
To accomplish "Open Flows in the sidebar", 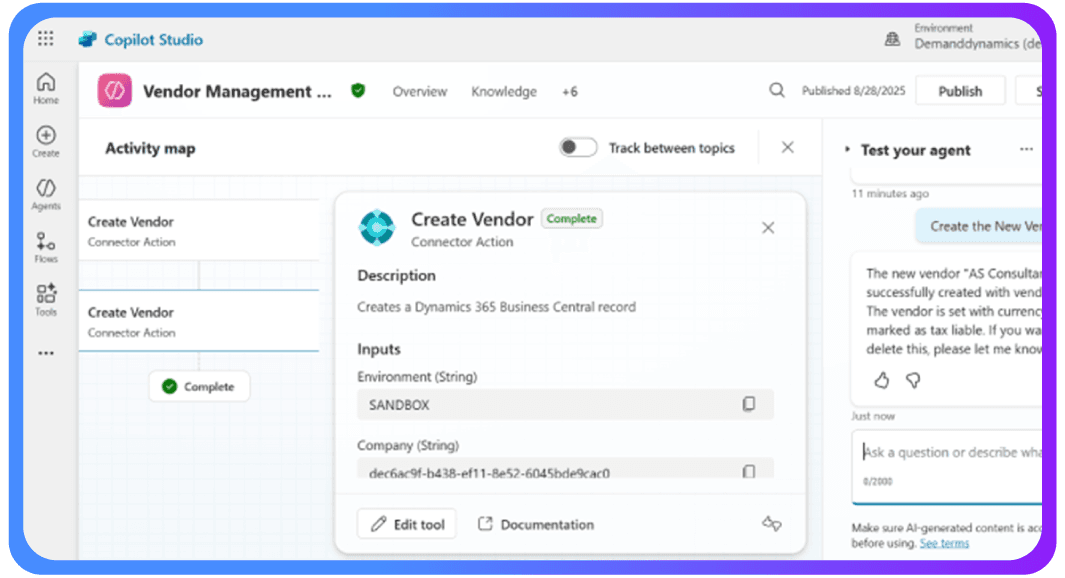I will pos(46,247).
